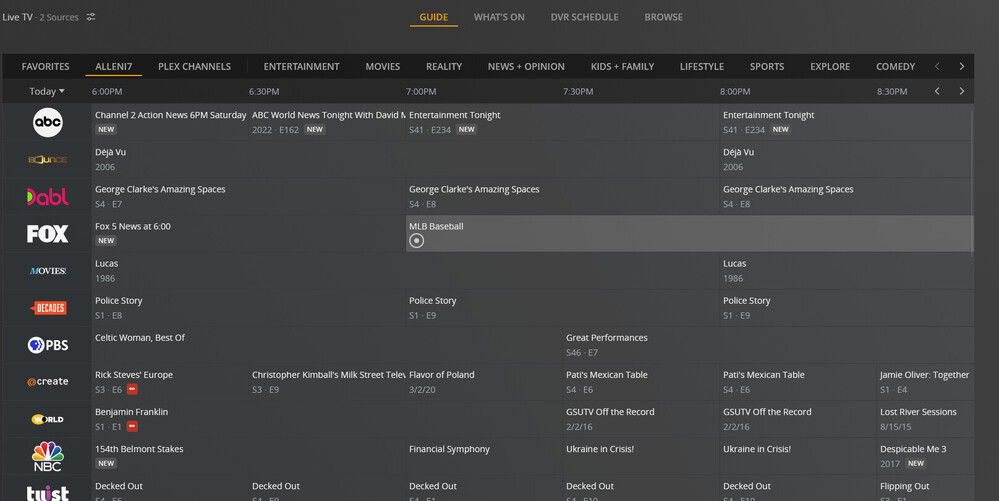Screen dimensions: 999x501
Task: Switch to the What's On tab
Action: coord(499,17)
